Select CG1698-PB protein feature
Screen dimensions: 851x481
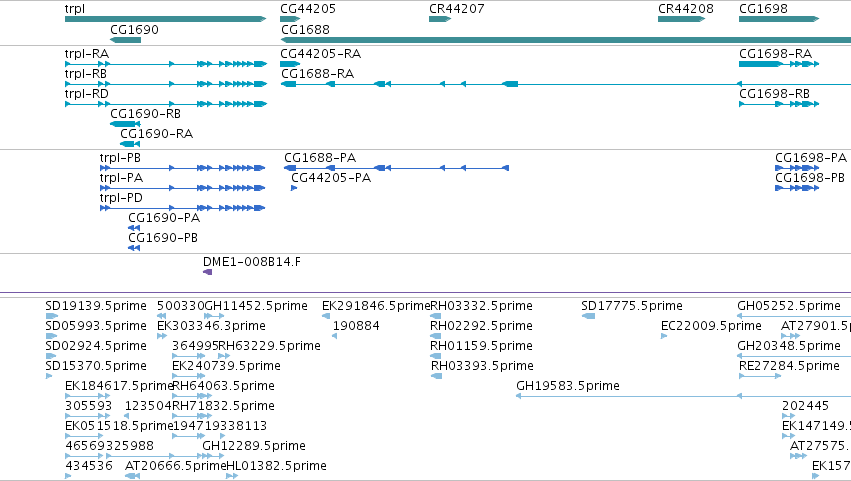point(797,188)
